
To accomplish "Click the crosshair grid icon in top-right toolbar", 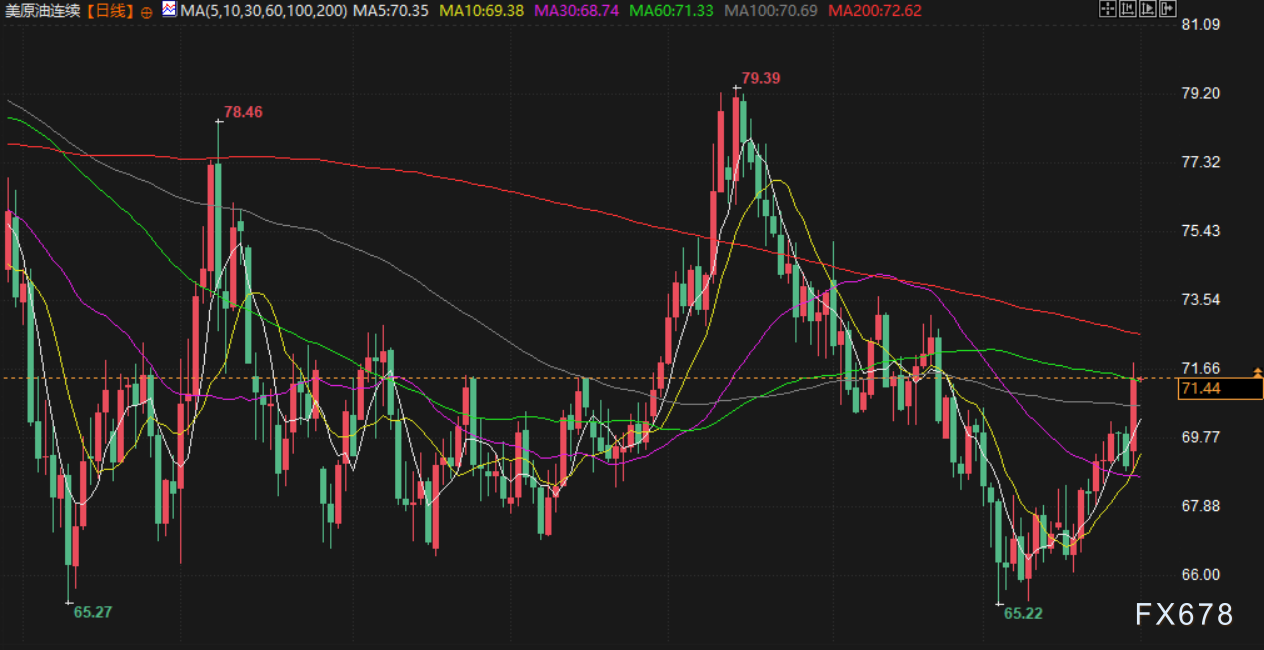I will point(1107,10).
